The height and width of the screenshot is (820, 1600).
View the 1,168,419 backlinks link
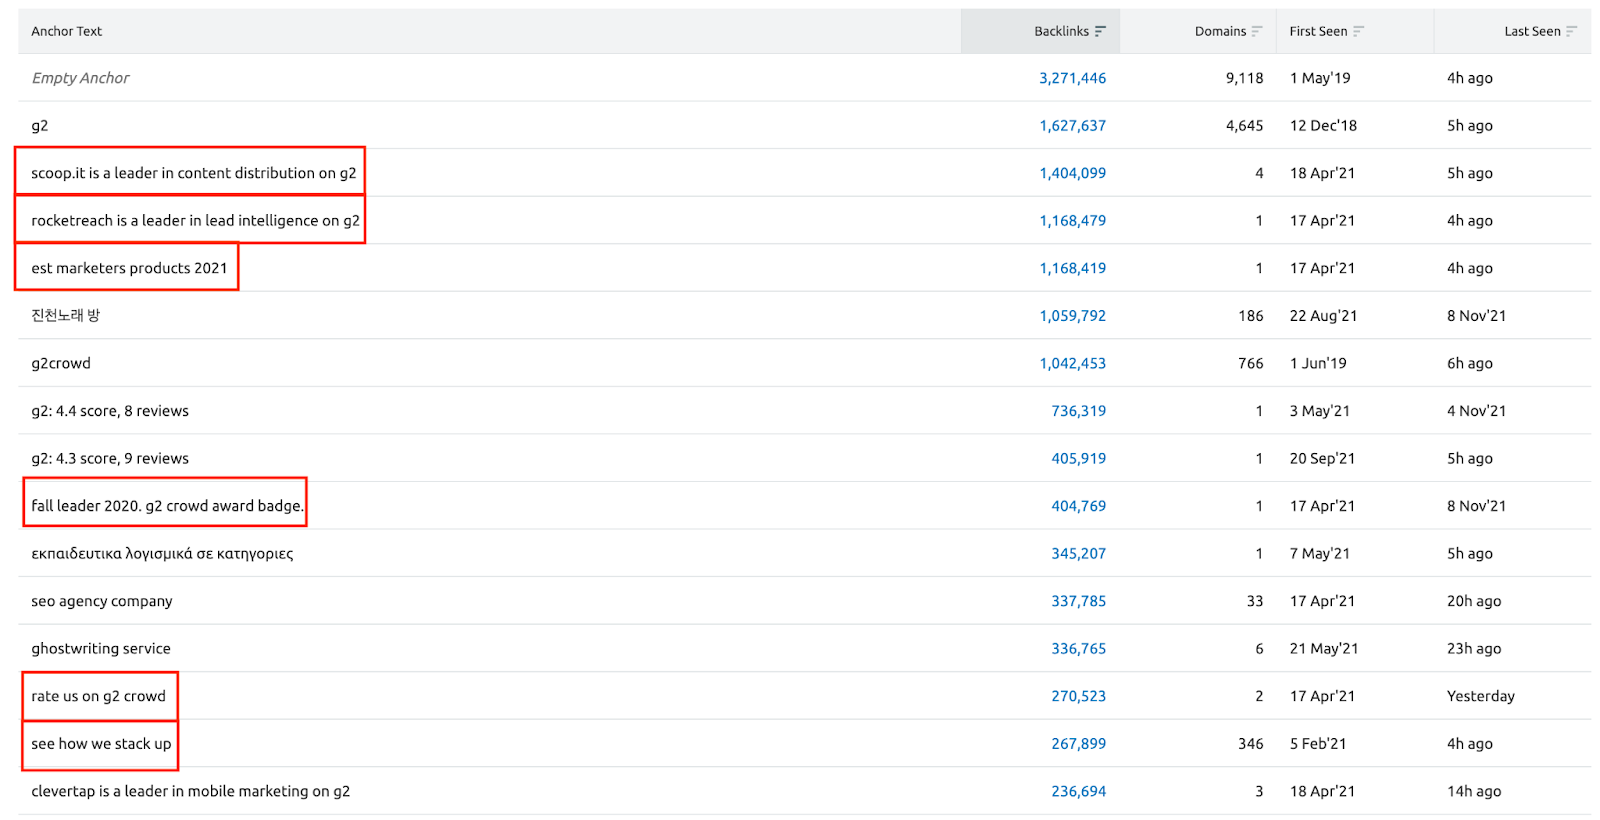[1072, 268]
